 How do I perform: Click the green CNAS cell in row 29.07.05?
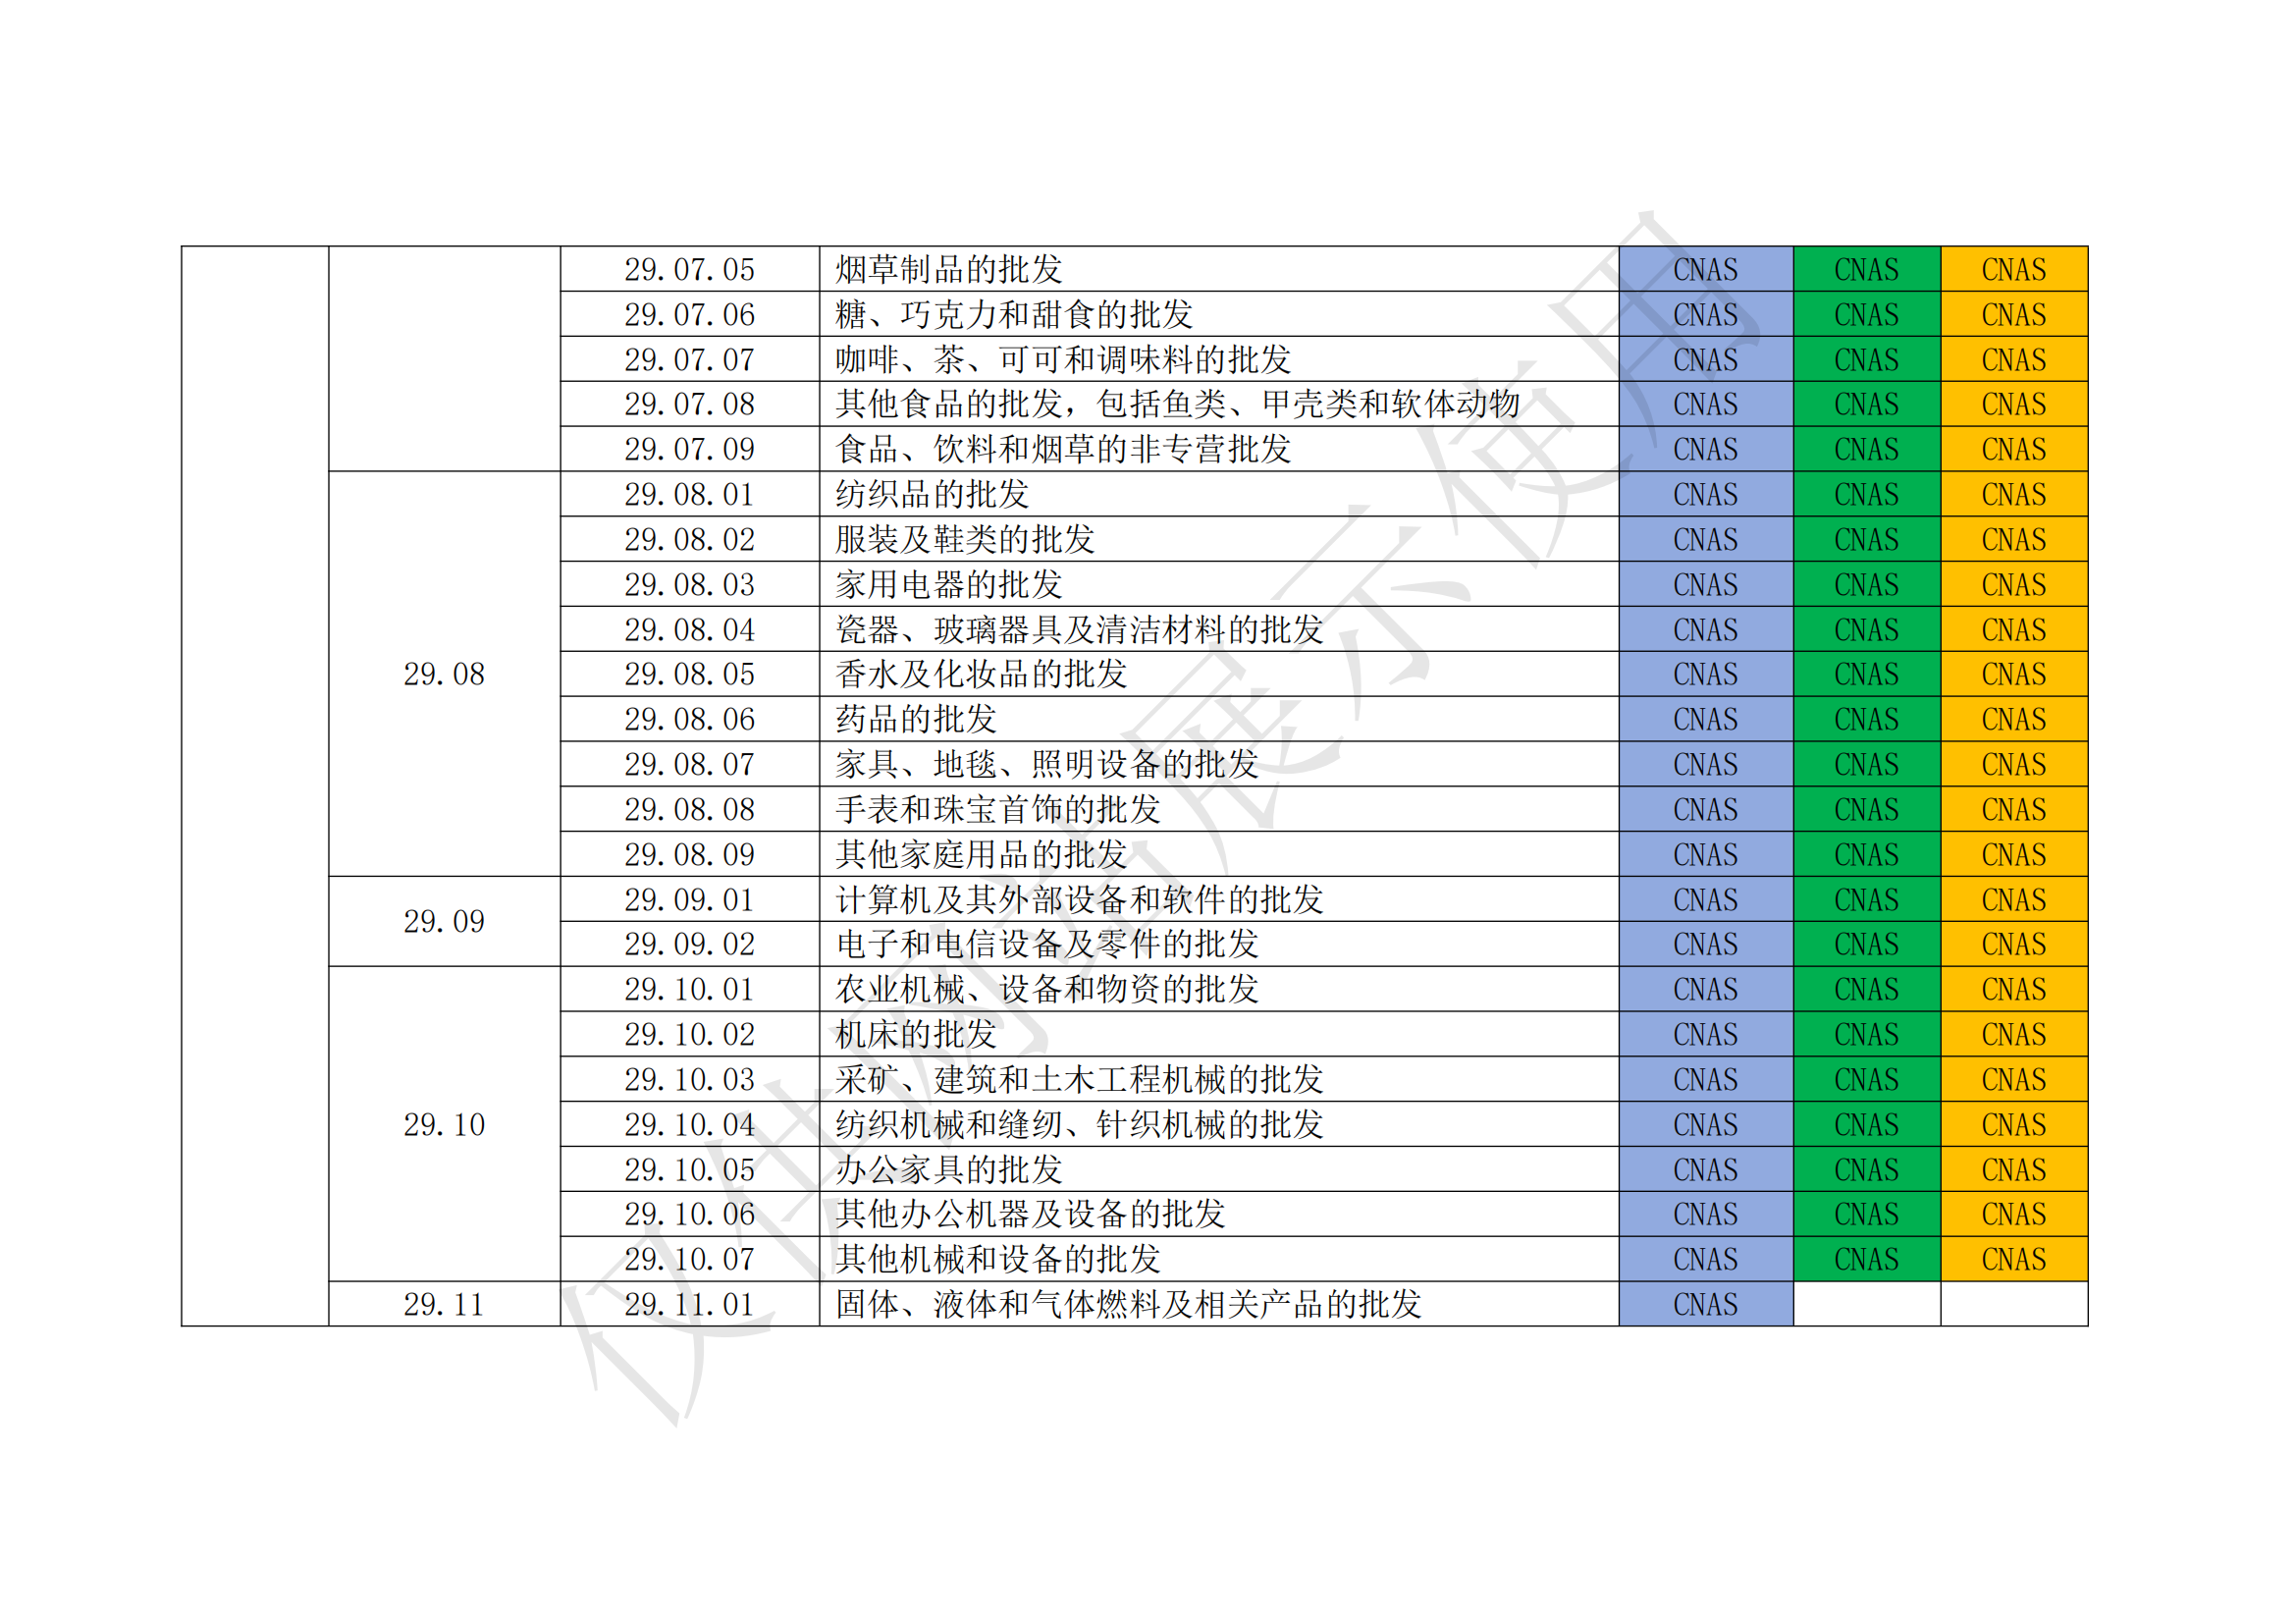pos(1867,269)
